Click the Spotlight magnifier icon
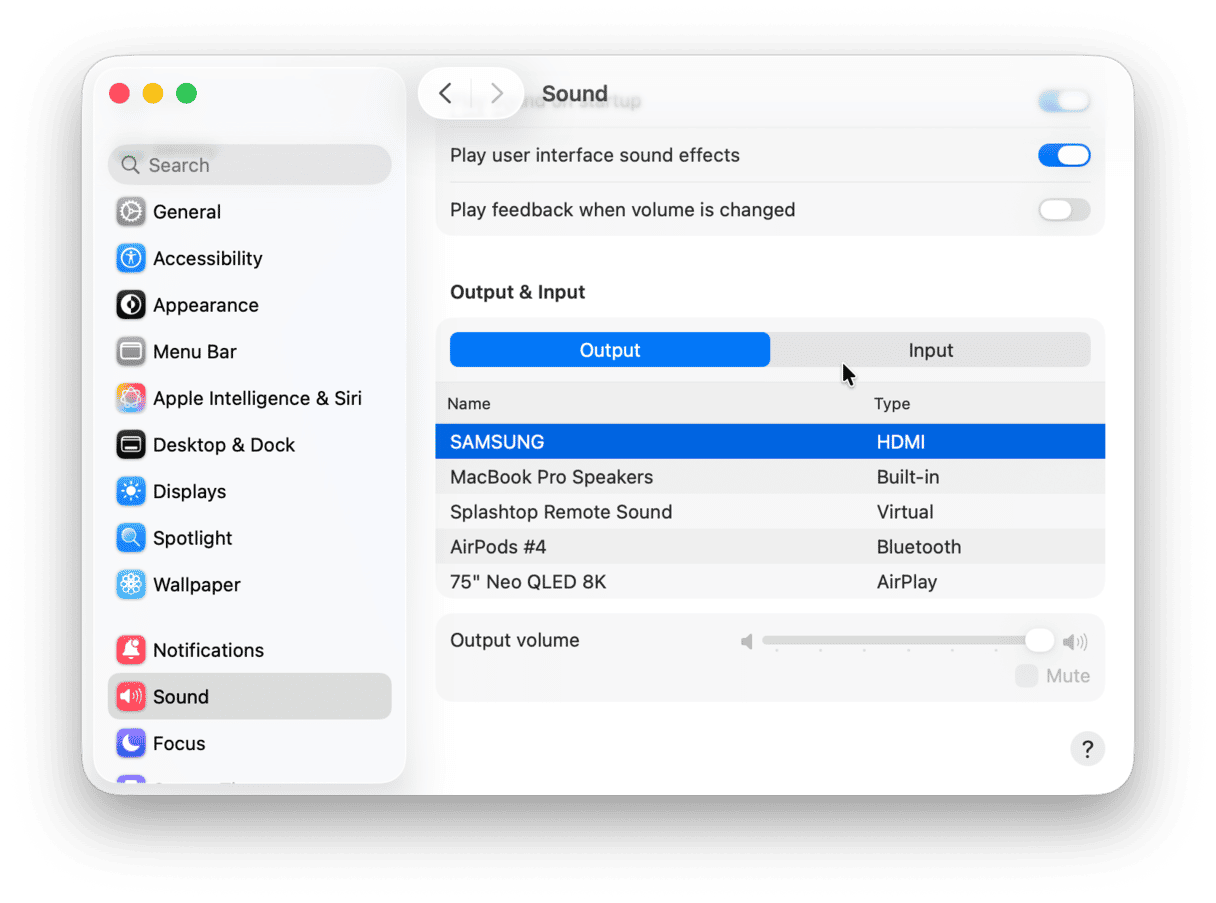This screenshot has height=903, width=1216. pyautogui.click(x=131, y=538)
